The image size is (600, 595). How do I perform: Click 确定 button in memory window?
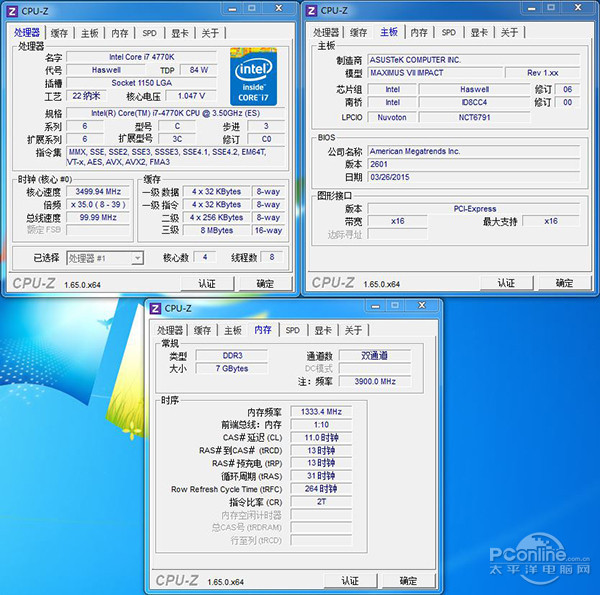(408, 581)
